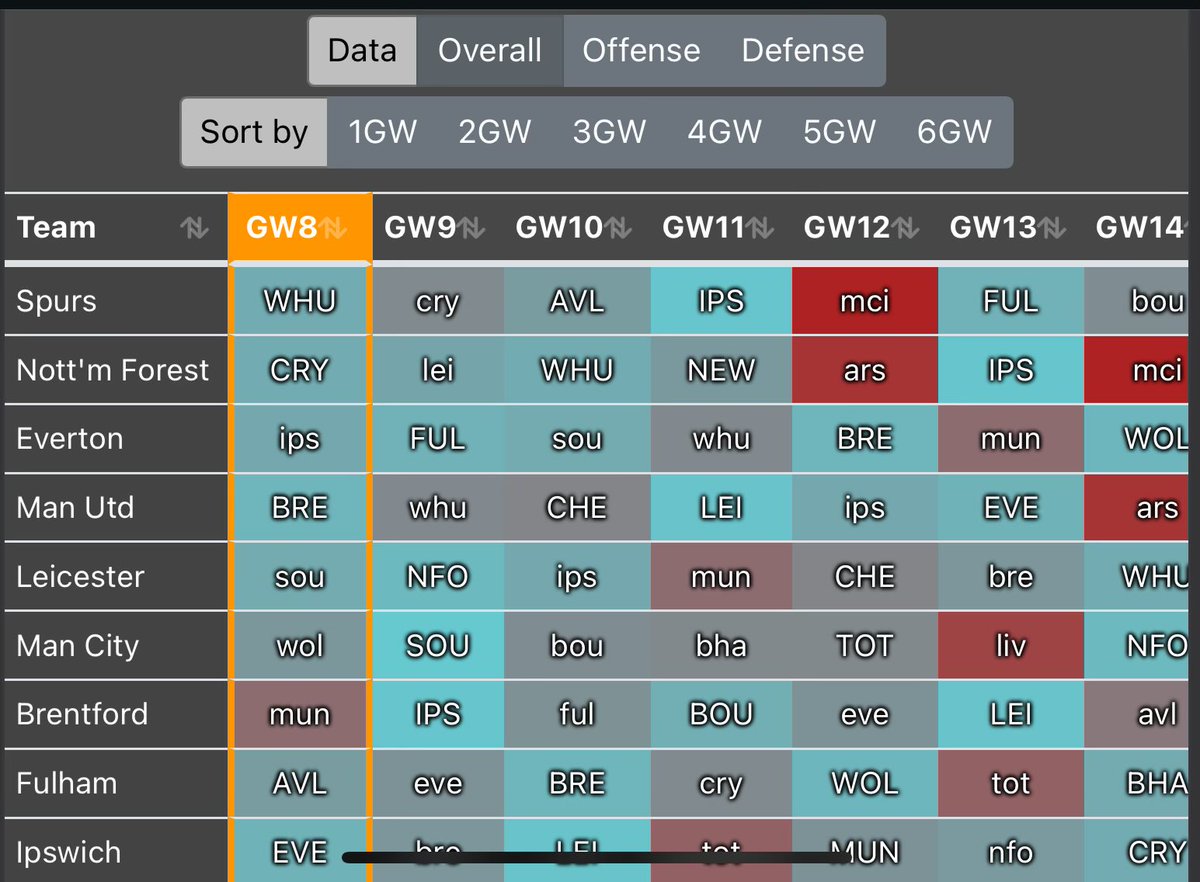Screen dimensions: 1200x882
Task: Click Fulham GW13 tot cell
Action: point(1011,783)
